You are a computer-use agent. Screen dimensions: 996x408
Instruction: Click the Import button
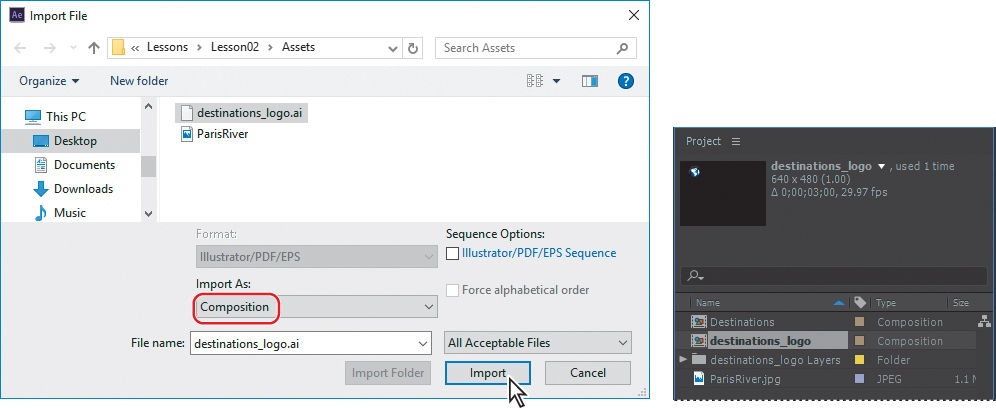(x=488, y=373)
